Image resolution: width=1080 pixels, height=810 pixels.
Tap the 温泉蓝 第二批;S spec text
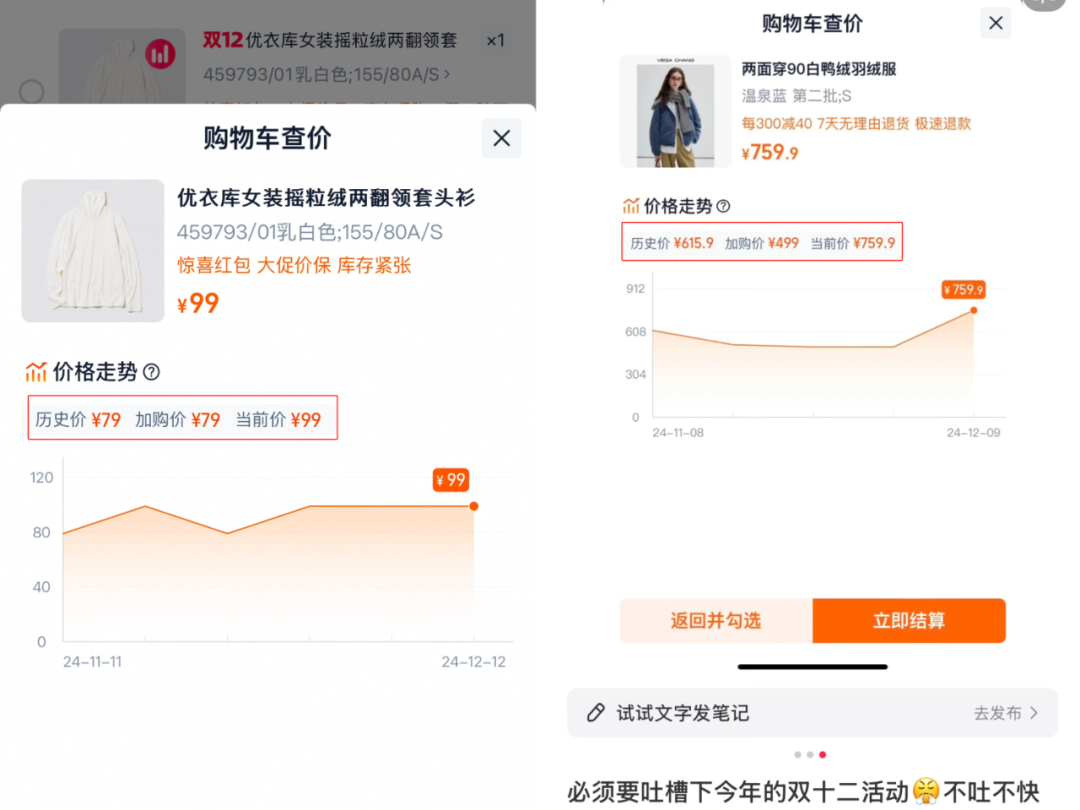point(796,96)
